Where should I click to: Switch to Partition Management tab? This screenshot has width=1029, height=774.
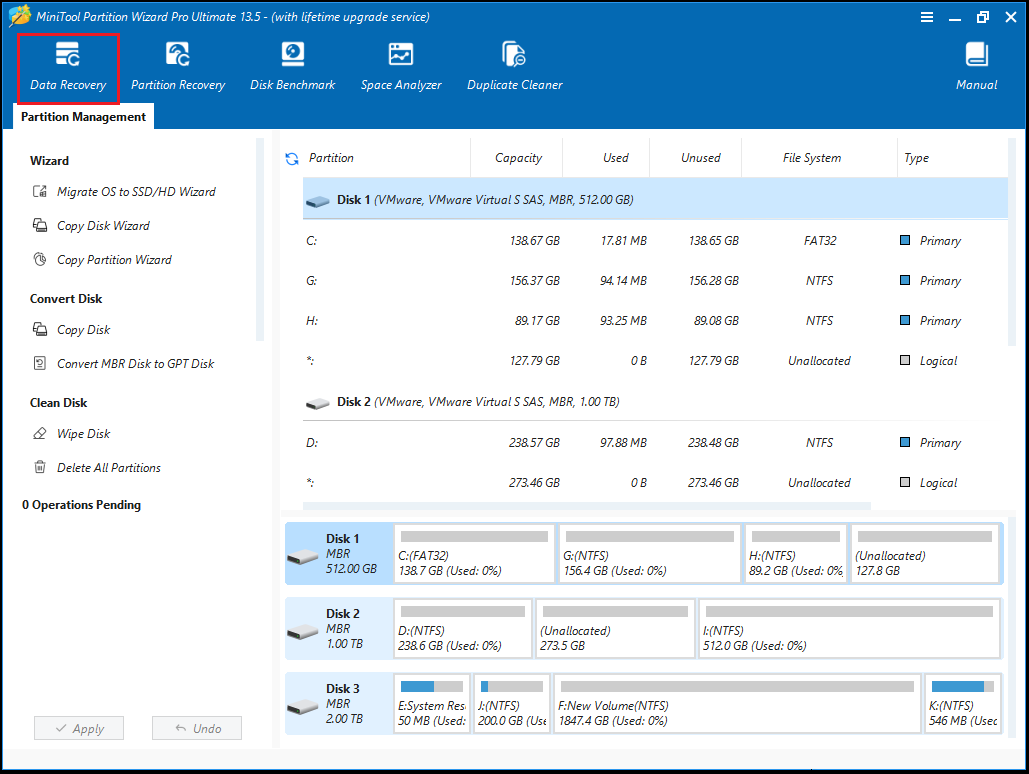tap(83, 117)
